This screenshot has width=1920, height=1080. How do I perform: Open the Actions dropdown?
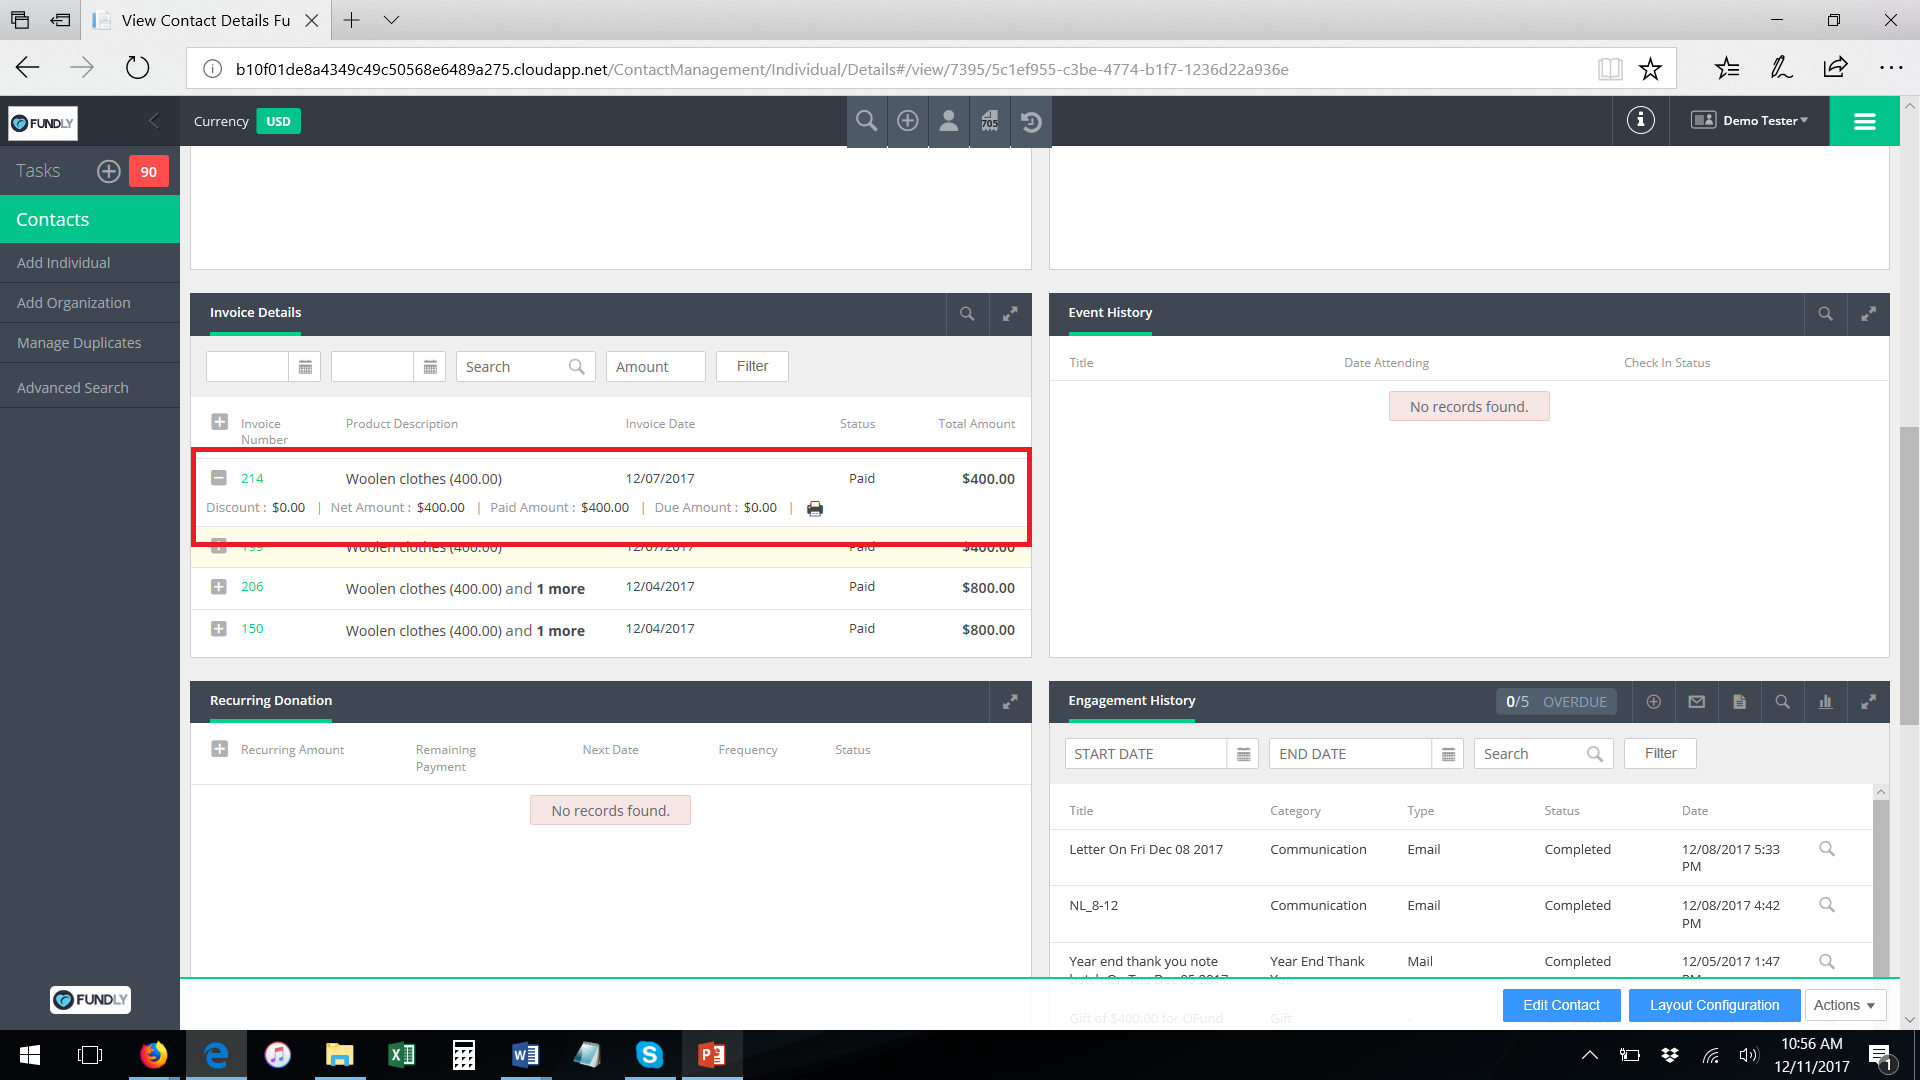[1844, 1005]
